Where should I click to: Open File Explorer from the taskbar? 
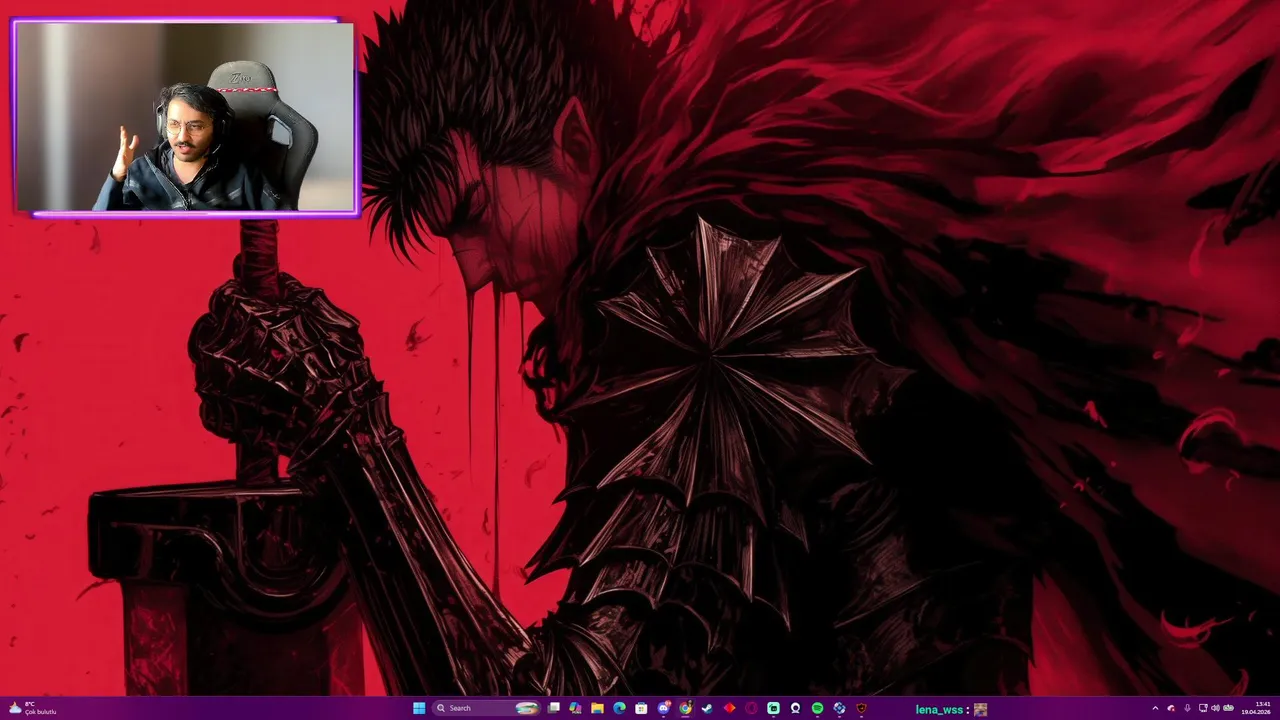coord(597,708)
